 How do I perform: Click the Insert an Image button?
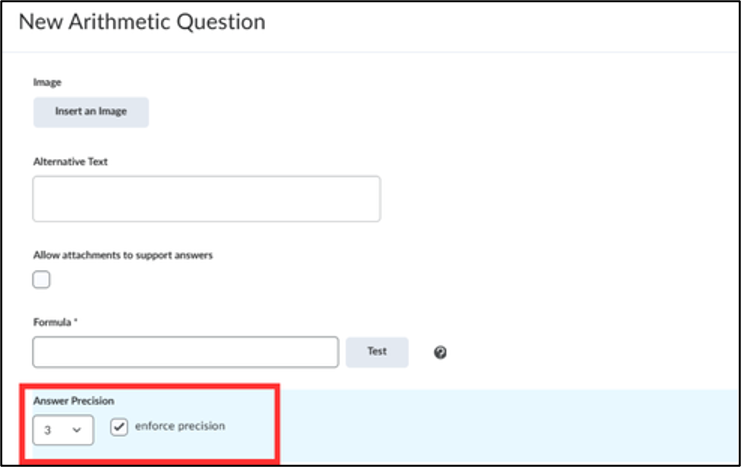(x=91, y=112)
